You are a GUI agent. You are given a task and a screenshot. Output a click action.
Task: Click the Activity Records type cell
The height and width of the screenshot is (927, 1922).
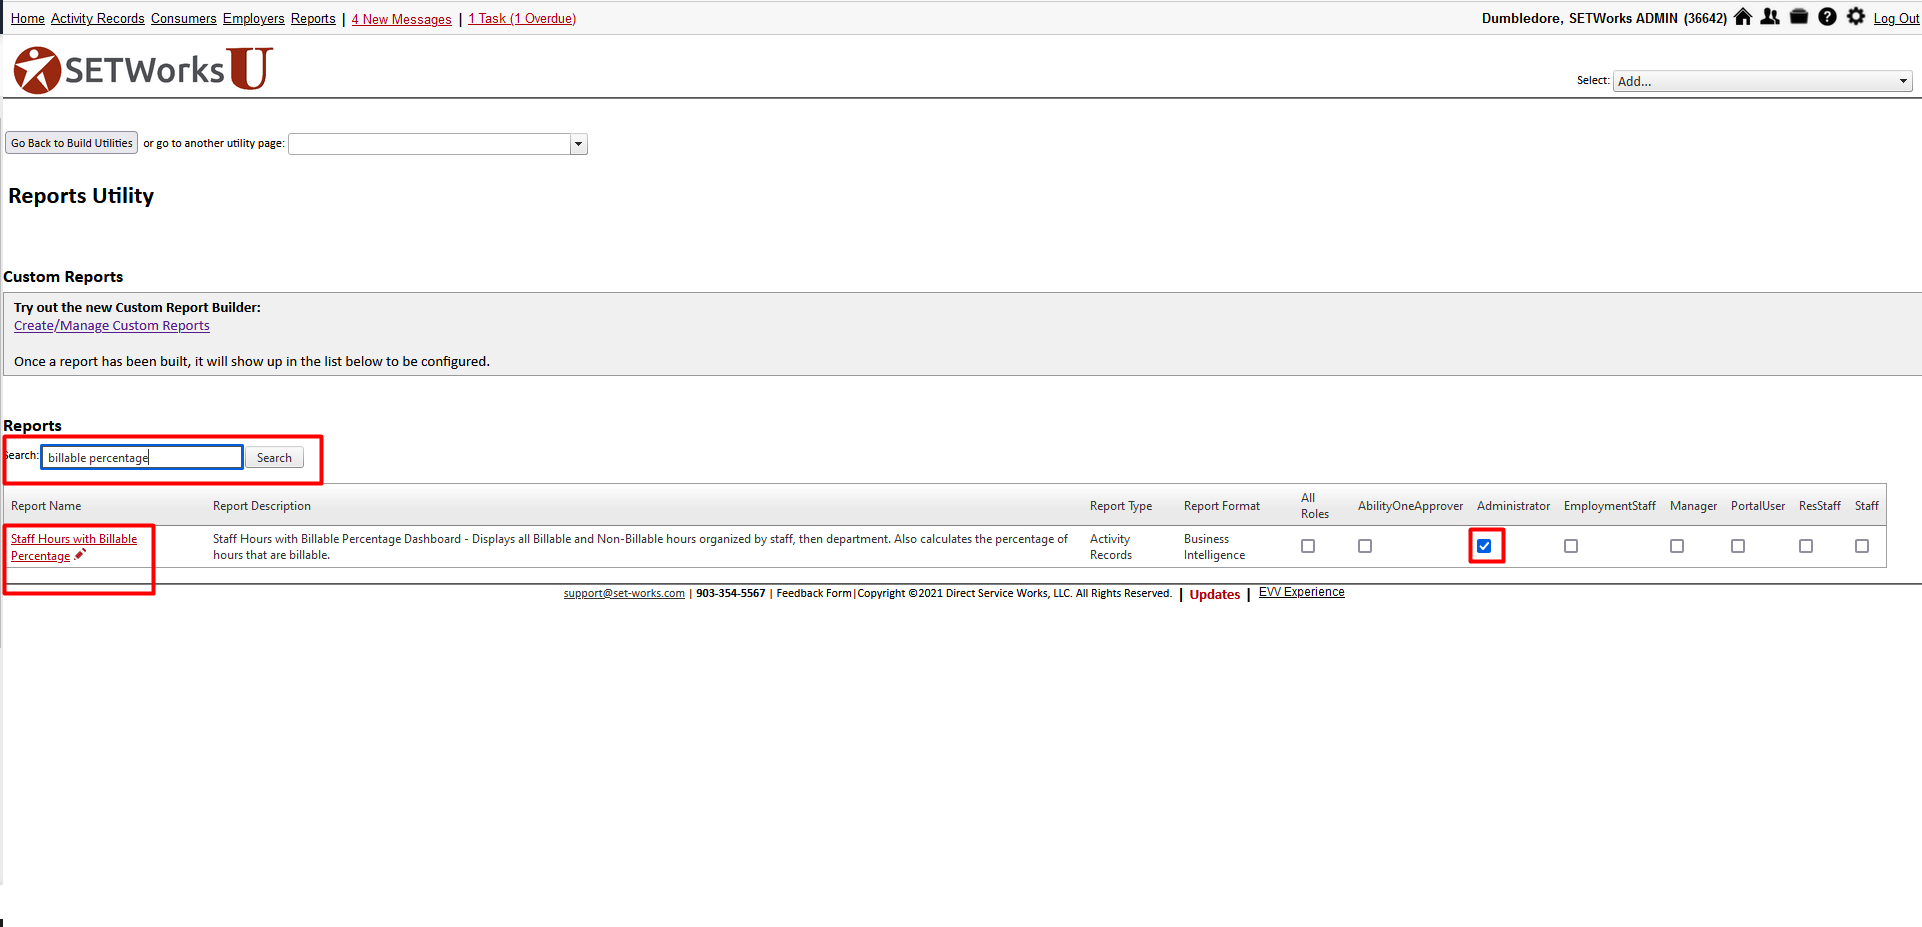[x=1111, y=547]
